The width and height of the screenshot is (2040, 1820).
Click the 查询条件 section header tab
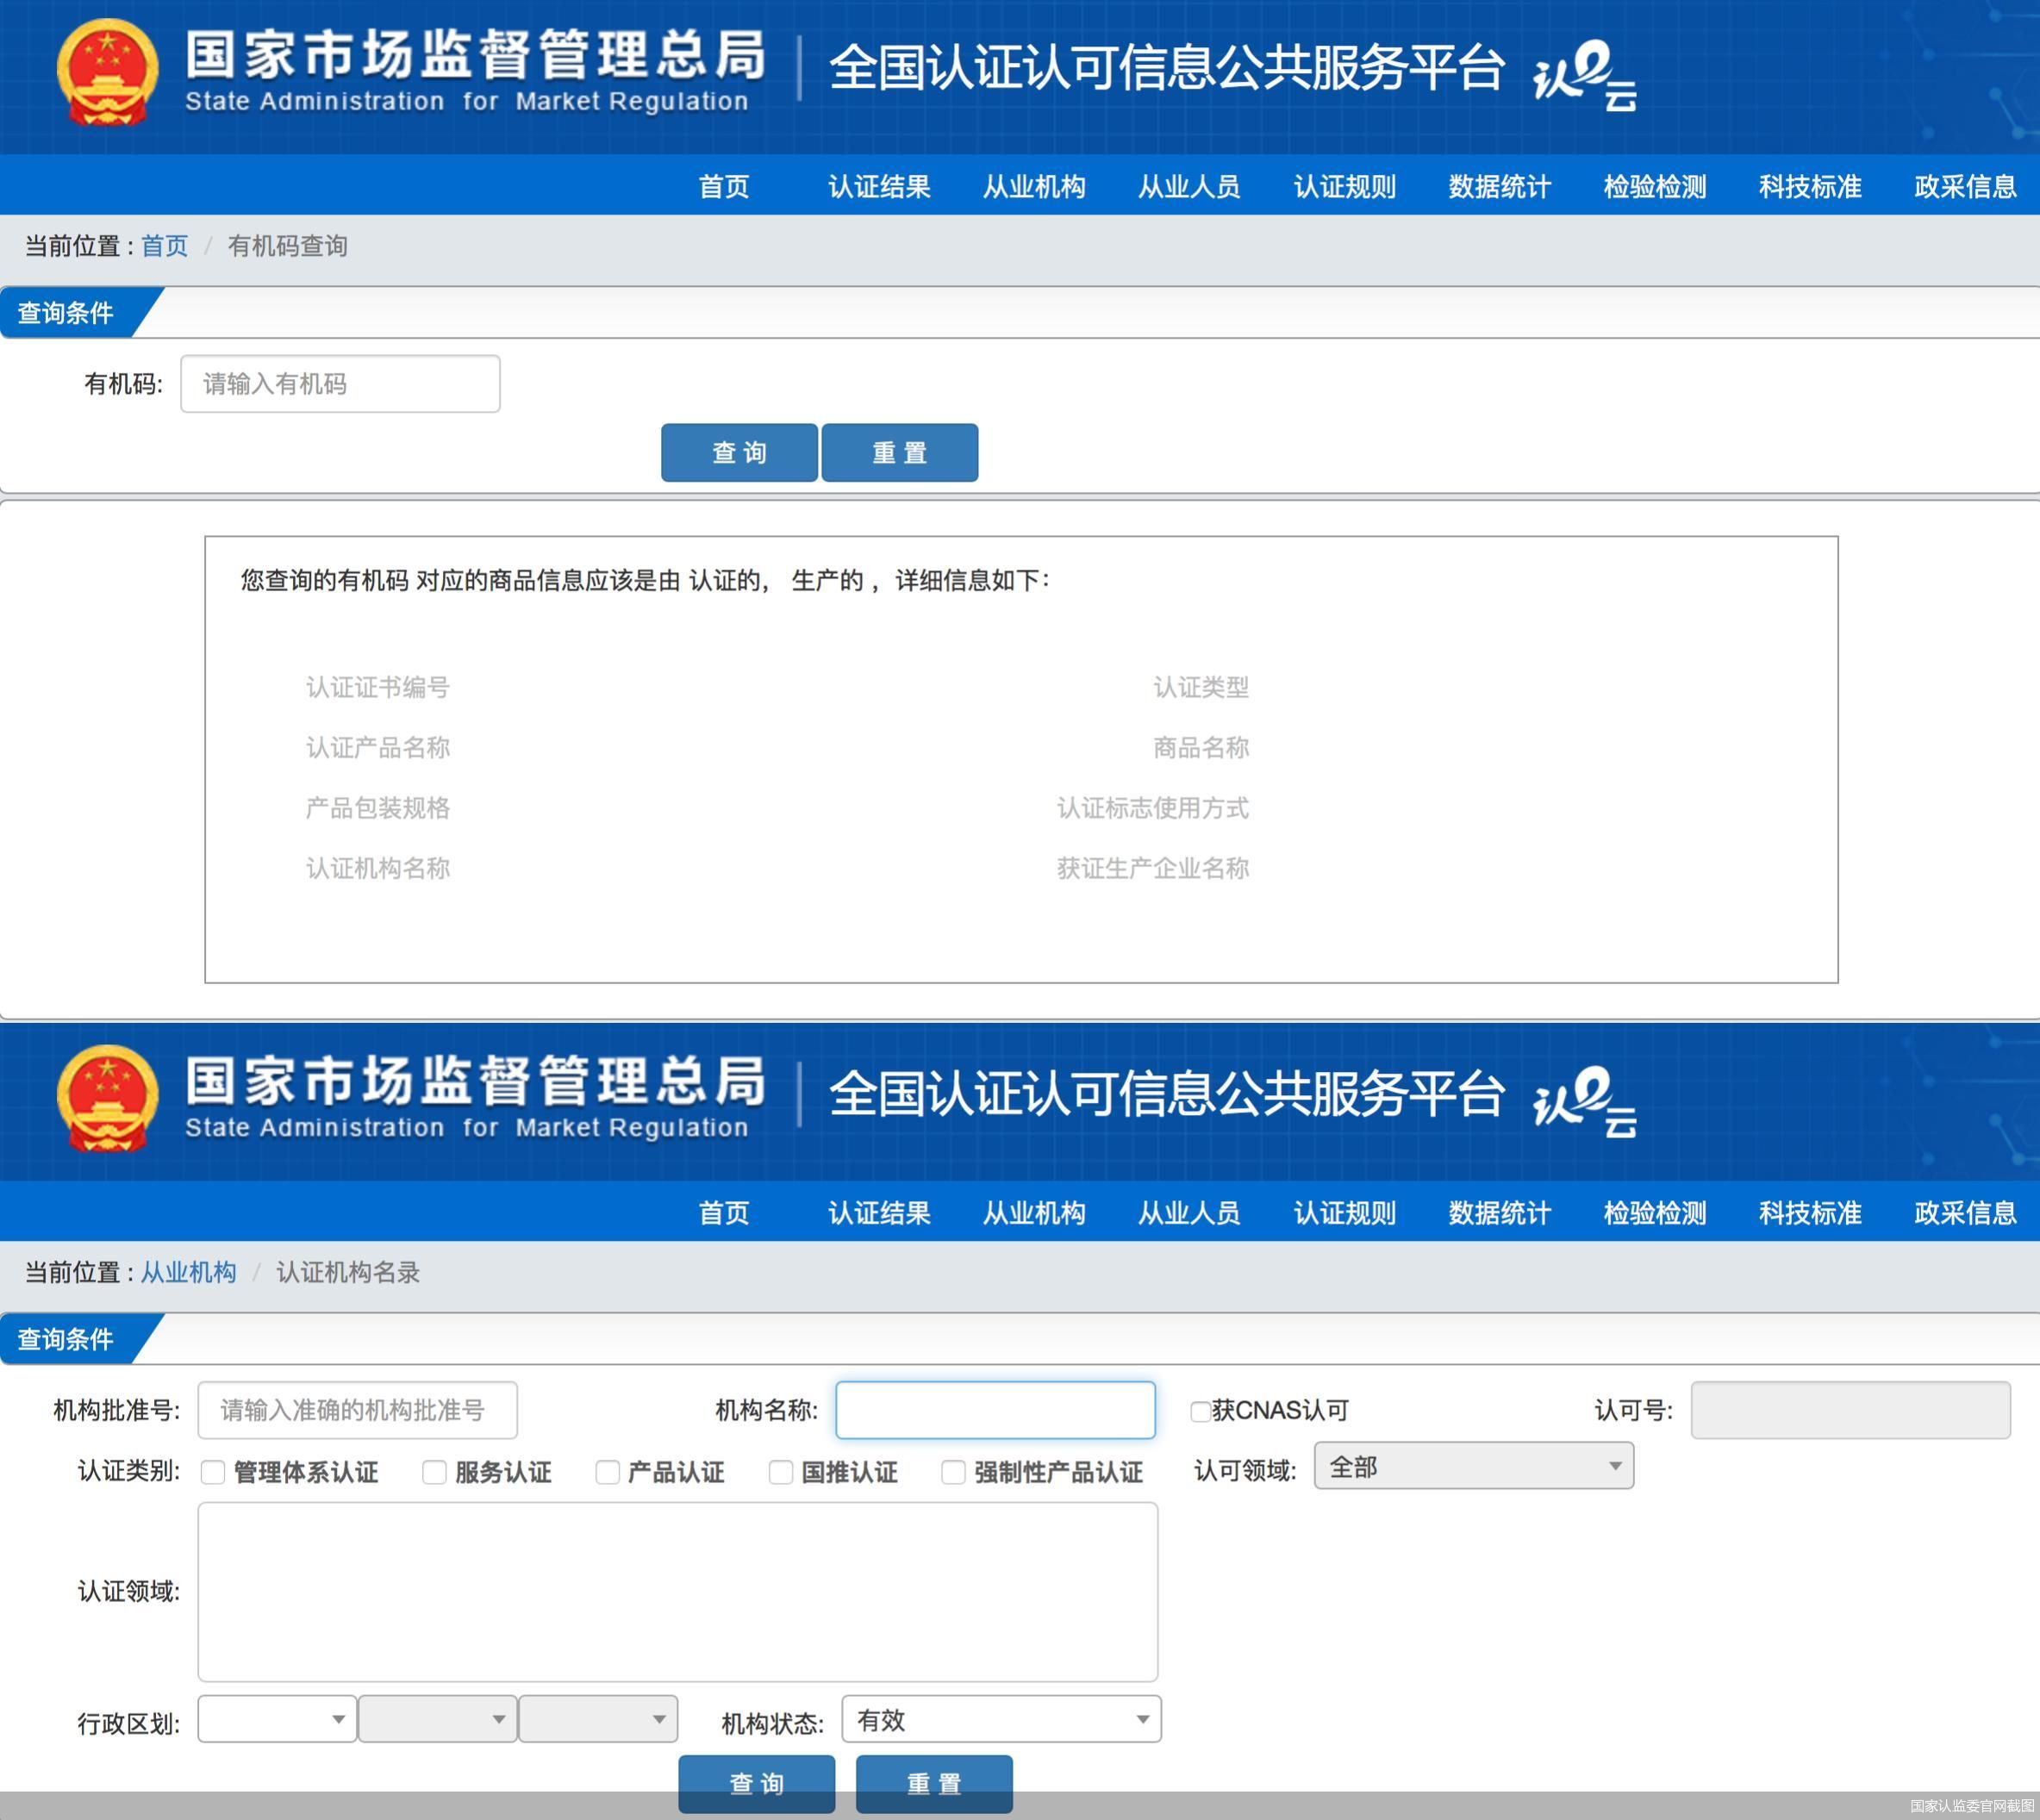[65, 313]
